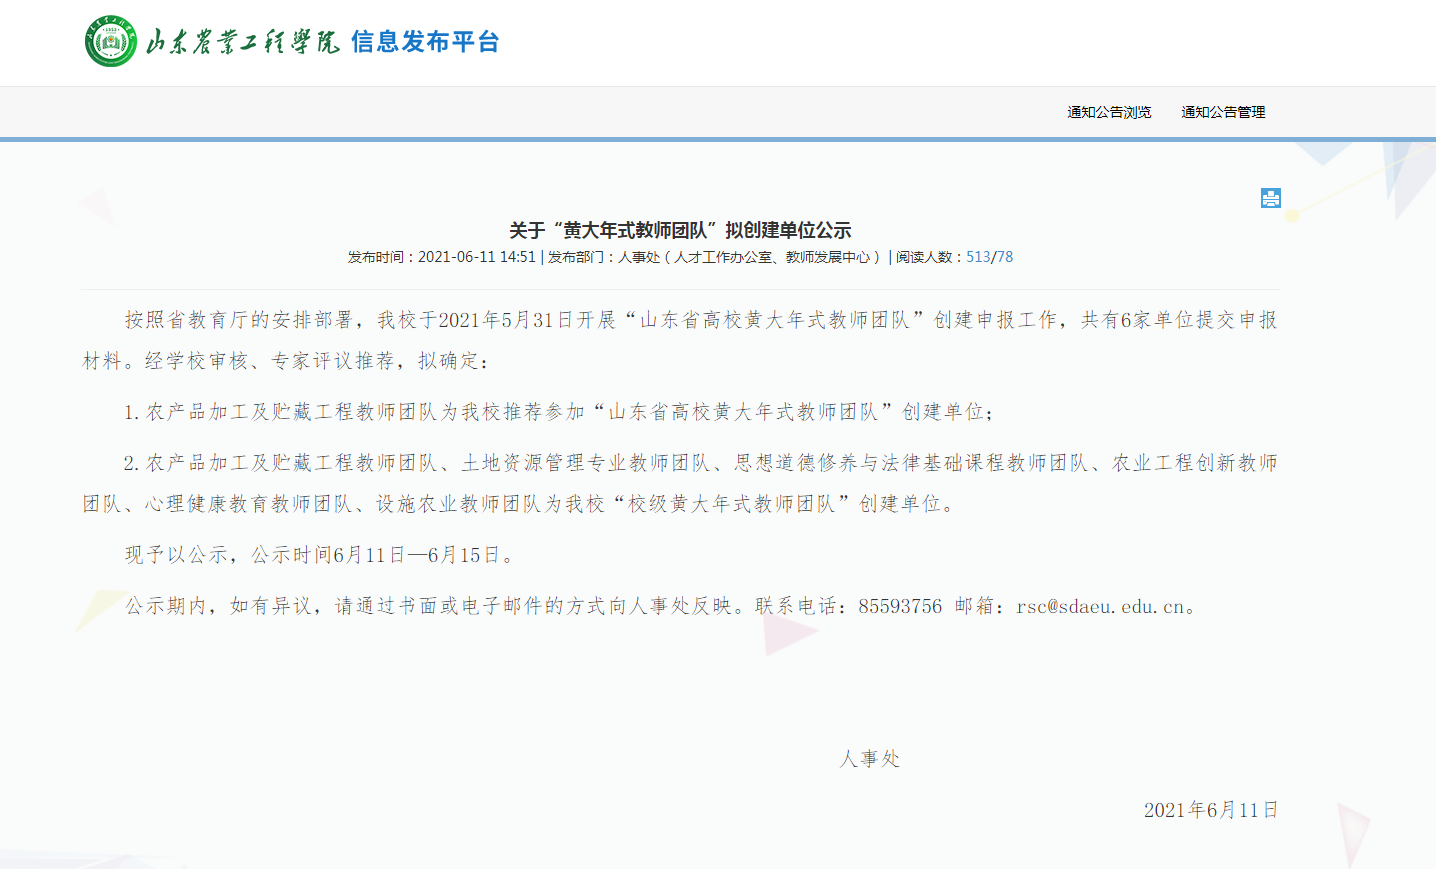This screenshot has height=869, width=1436.
Task: Click the numbered item 1 paragraph
Action: (560, 412)
